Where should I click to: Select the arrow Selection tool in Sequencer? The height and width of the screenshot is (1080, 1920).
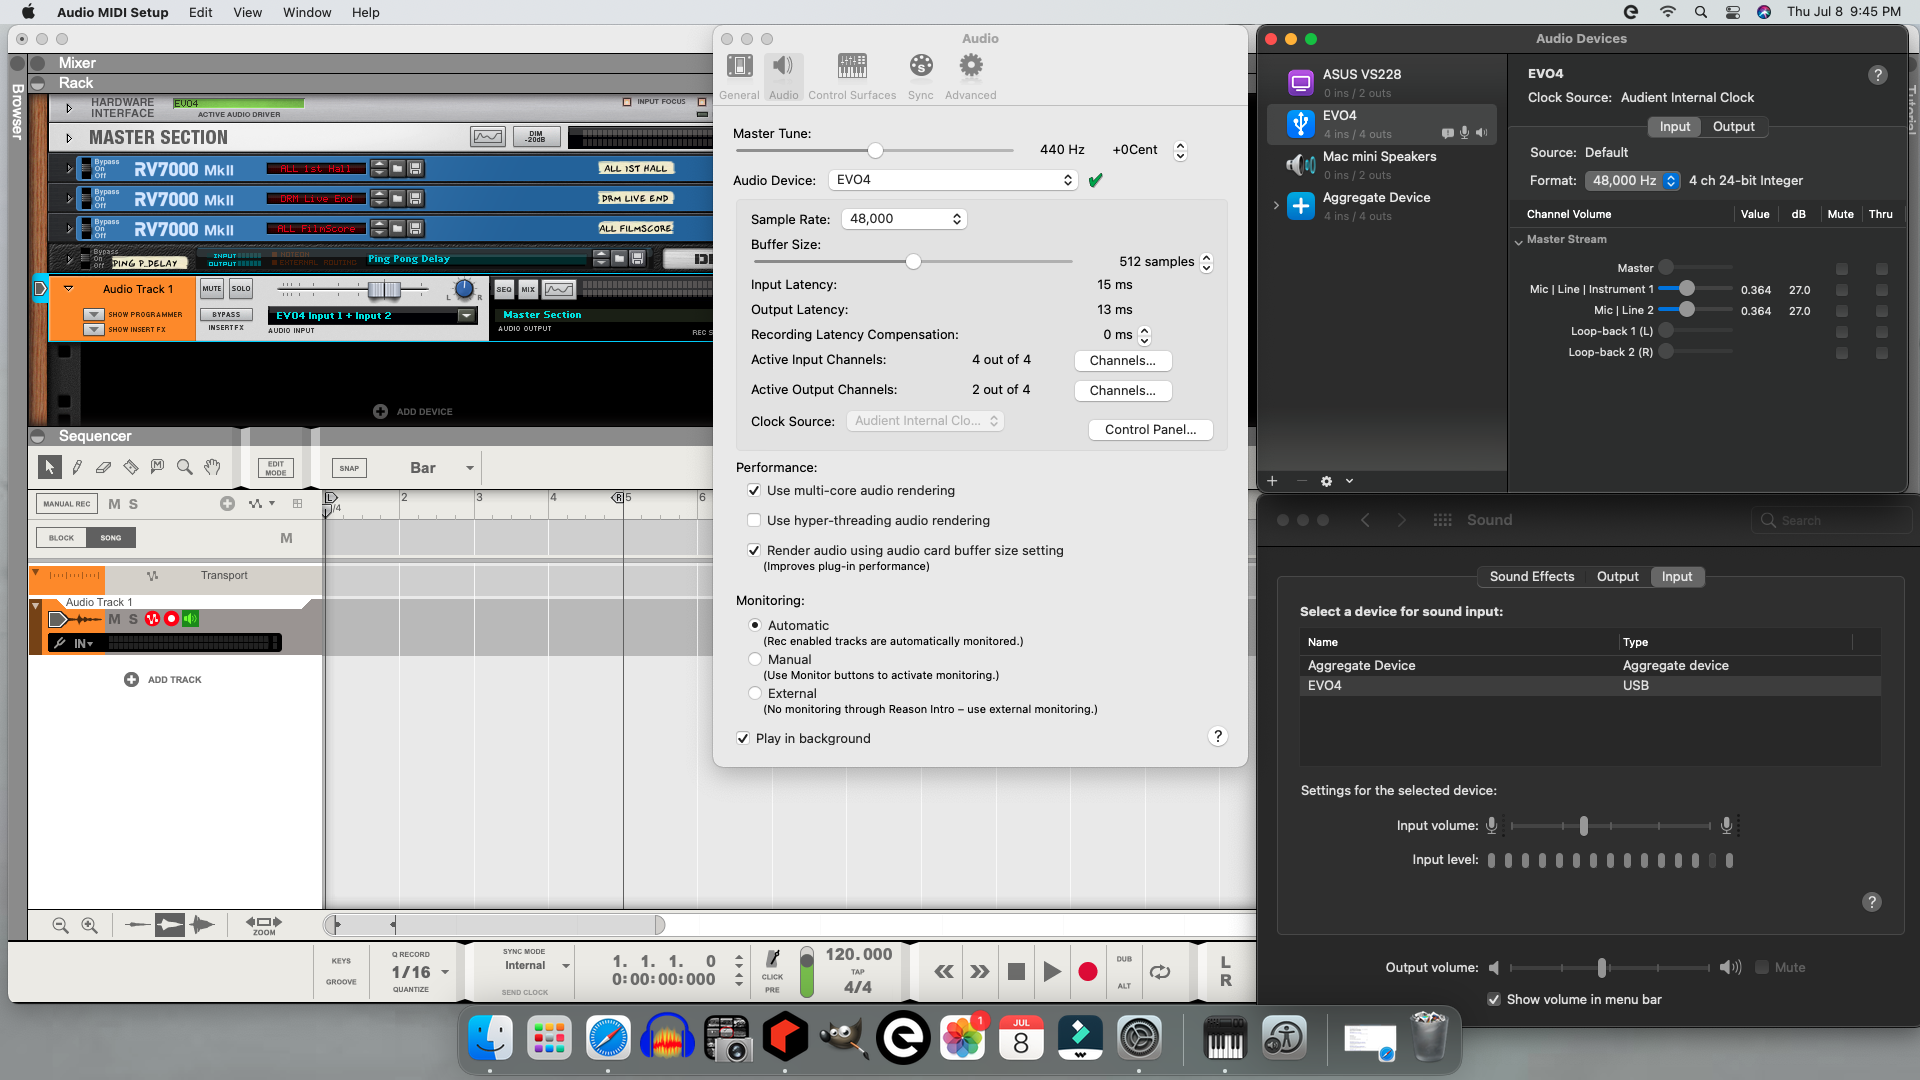coord(49,467)
